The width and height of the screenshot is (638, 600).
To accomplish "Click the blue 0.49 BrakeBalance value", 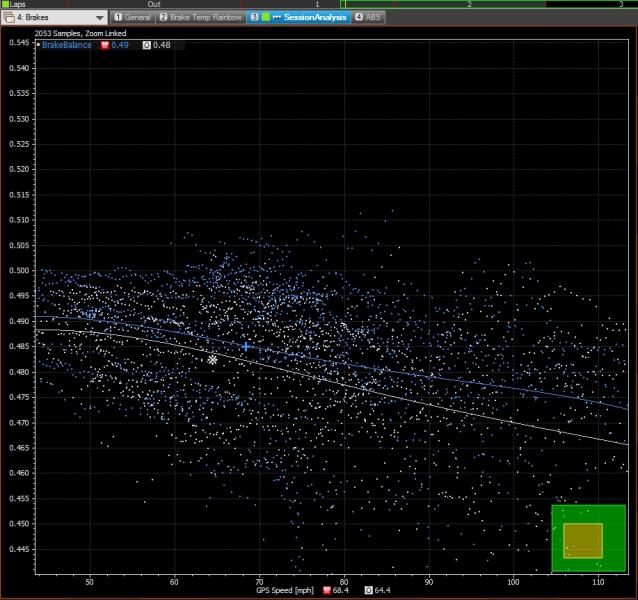I will pyautogui.click(x=120, y=45).
